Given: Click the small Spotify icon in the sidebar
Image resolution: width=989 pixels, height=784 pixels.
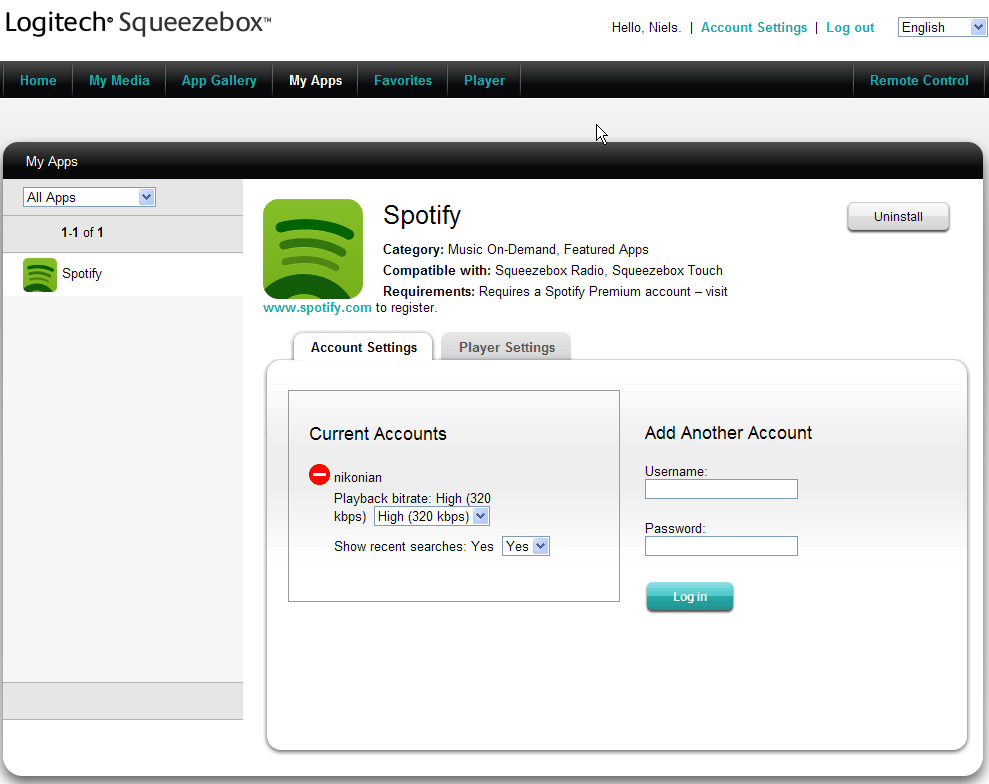Looking at the screenshot, I should pos(40,274).
